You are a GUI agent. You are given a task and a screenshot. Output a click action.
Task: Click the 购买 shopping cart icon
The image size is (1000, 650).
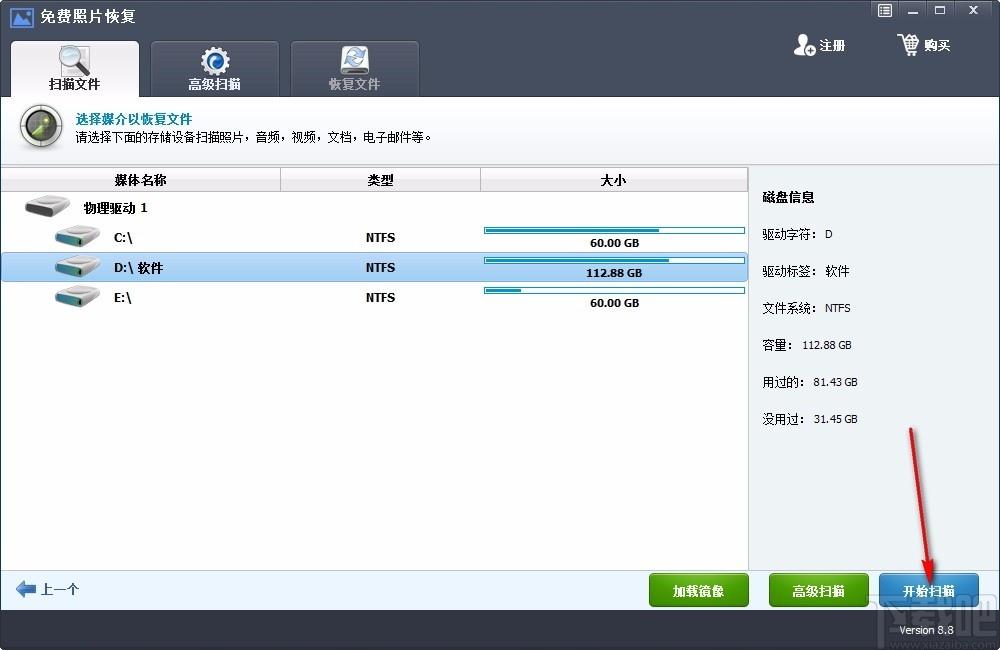tap(908, 44)
